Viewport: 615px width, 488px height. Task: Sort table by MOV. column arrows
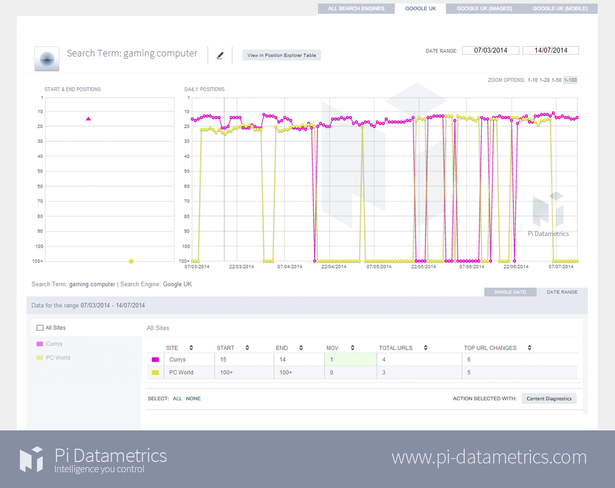click(352, 348)
